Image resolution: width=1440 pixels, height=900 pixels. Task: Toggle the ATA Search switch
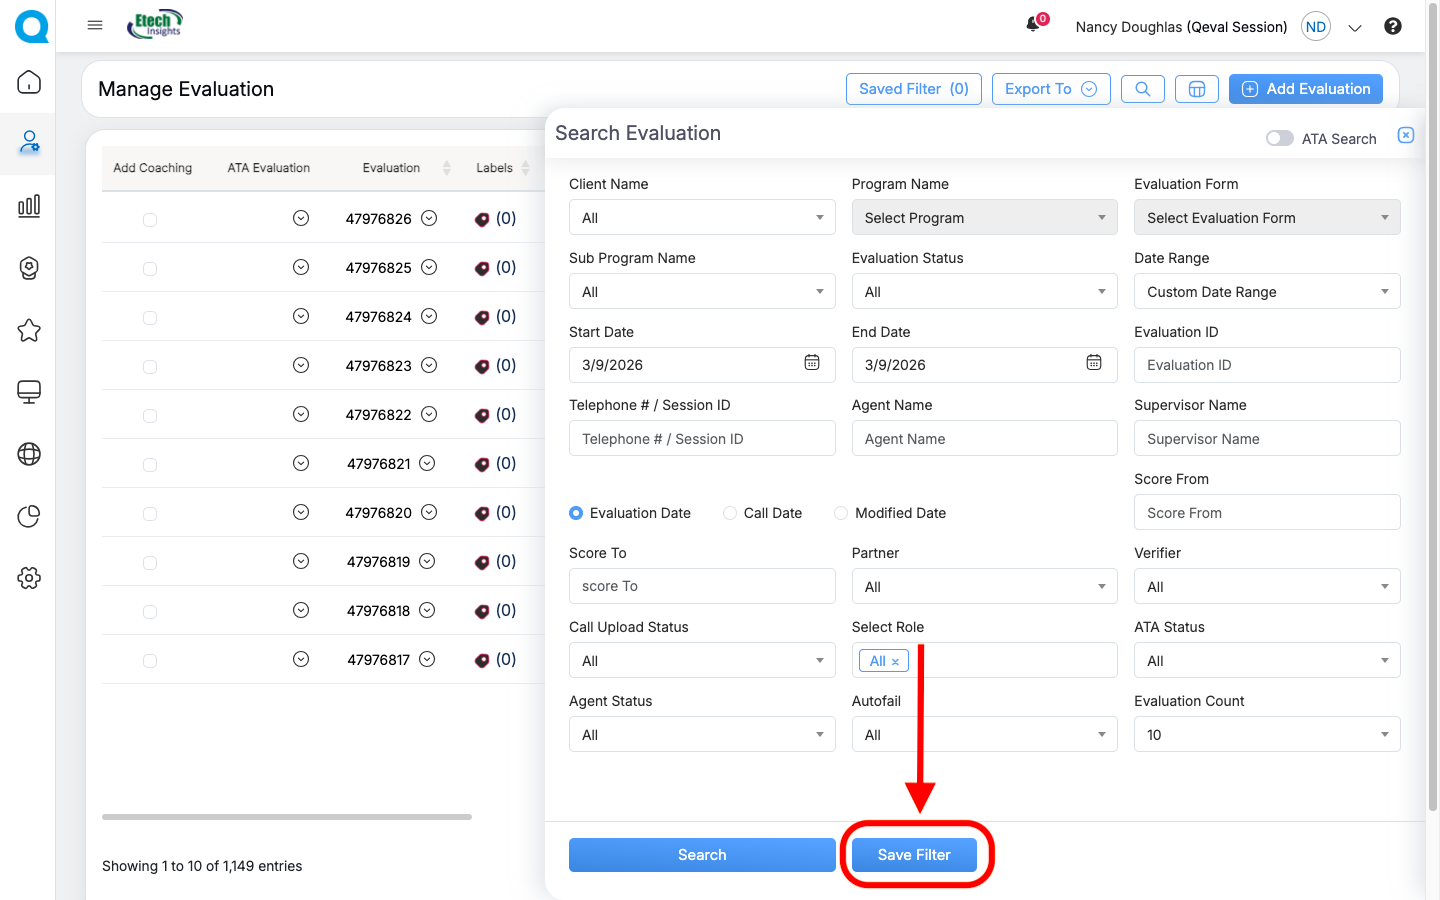tap(1279, 138)
